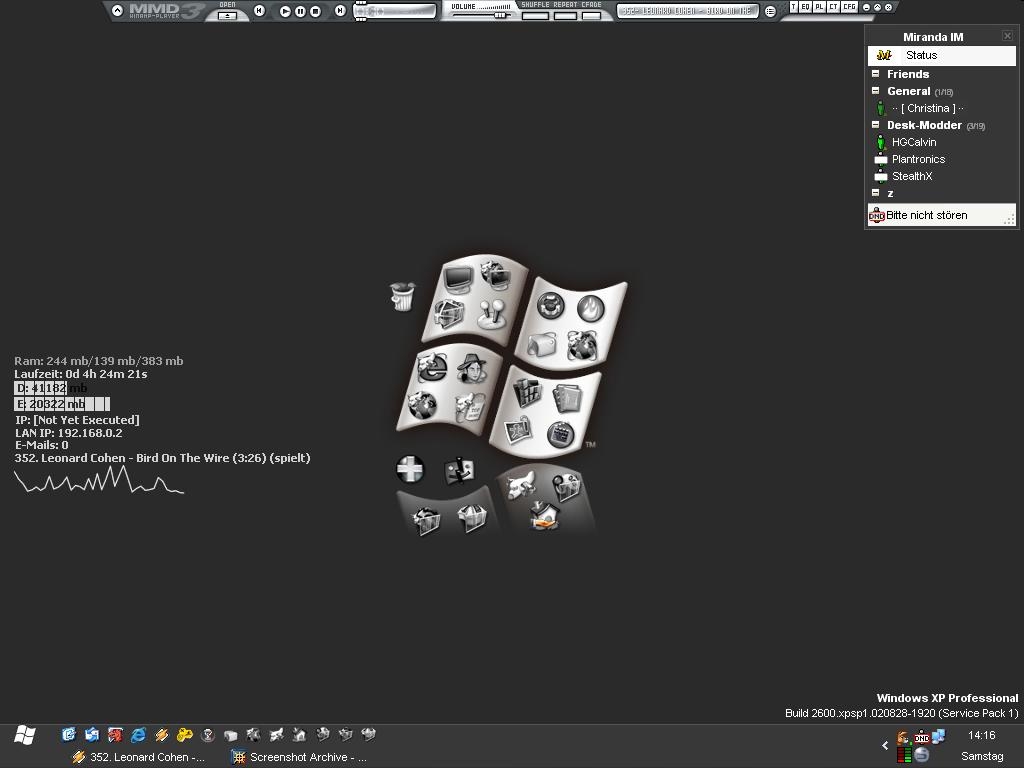Open the recycle bin desktop icon

402,296
